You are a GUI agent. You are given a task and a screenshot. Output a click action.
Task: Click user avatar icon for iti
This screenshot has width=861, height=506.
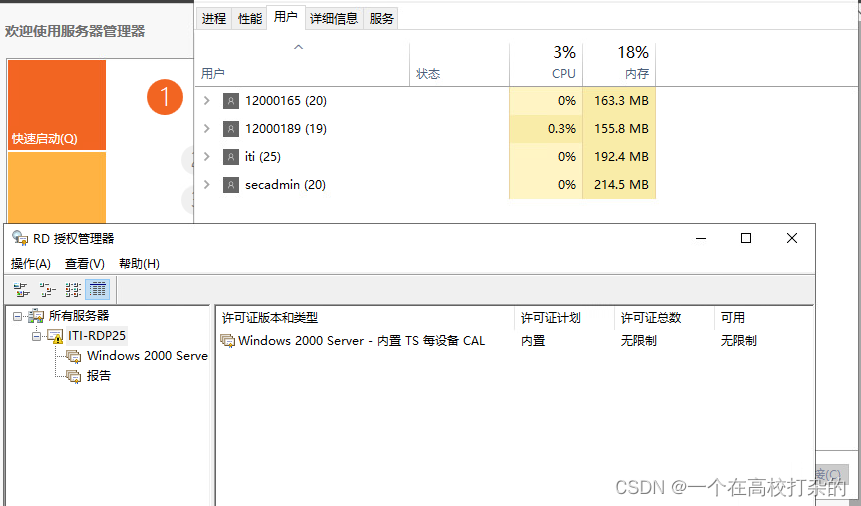[231, 157]
